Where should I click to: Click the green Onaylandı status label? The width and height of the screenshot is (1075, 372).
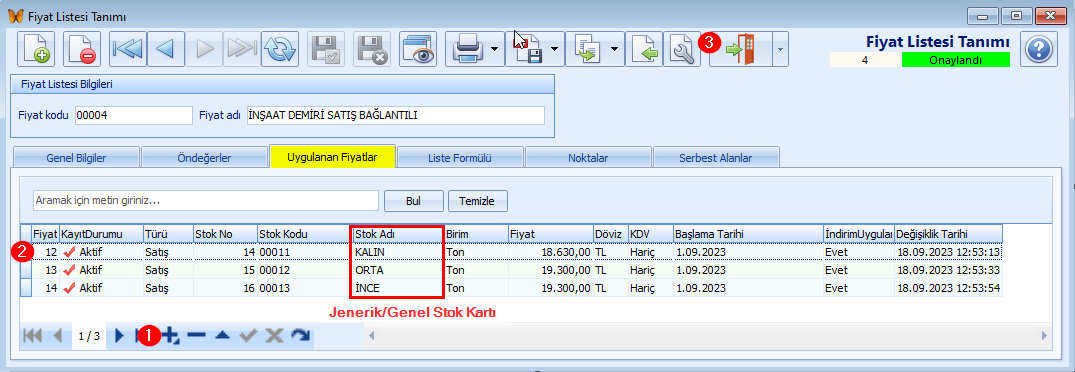tap(956, 60)
